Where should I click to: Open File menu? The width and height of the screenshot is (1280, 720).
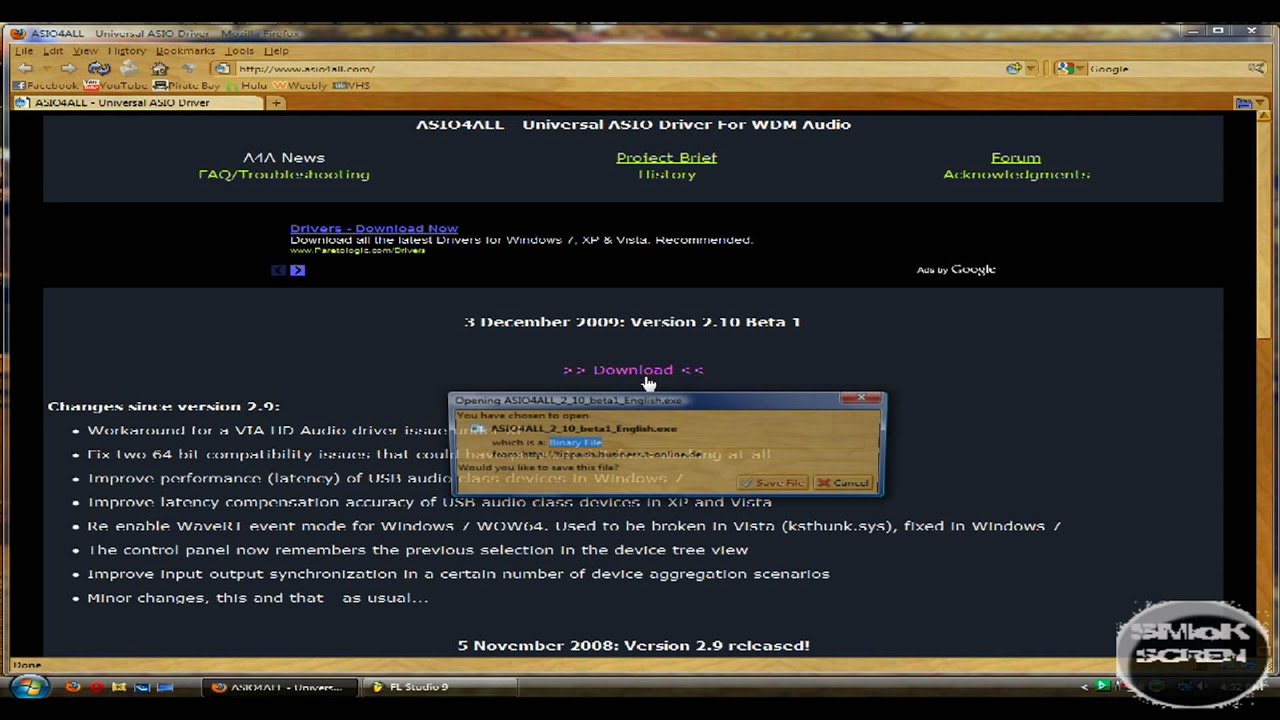coord(24,51)
